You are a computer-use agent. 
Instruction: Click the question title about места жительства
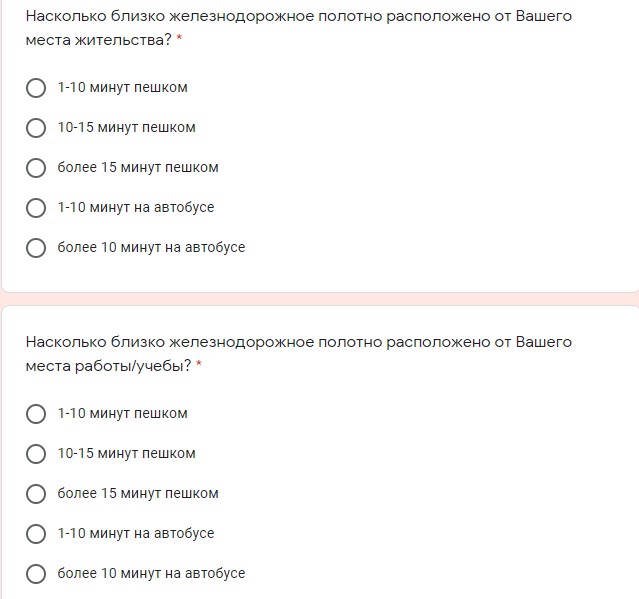[299, 28]
